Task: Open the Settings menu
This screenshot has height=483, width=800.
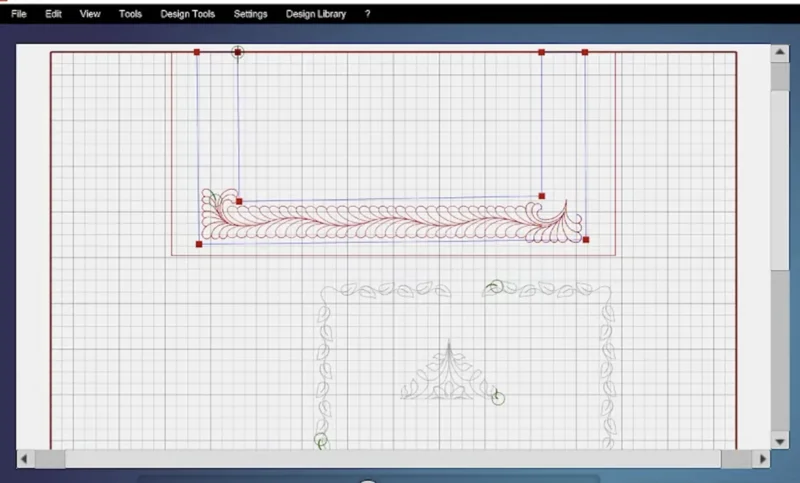Action: coord(250,14)
